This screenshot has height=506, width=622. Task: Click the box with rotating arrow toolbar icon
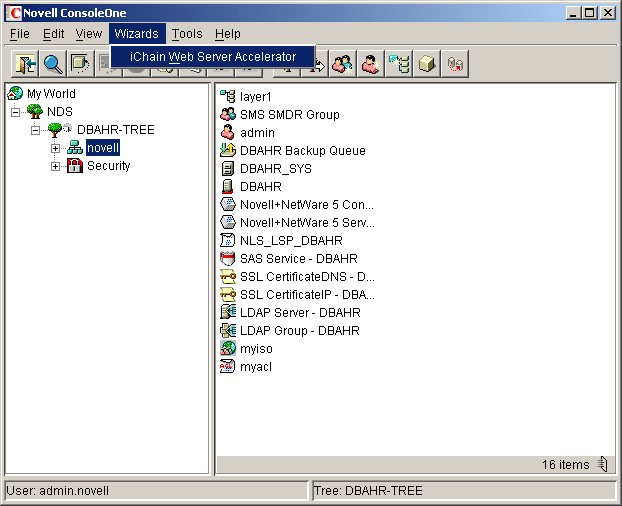[81, 63]
